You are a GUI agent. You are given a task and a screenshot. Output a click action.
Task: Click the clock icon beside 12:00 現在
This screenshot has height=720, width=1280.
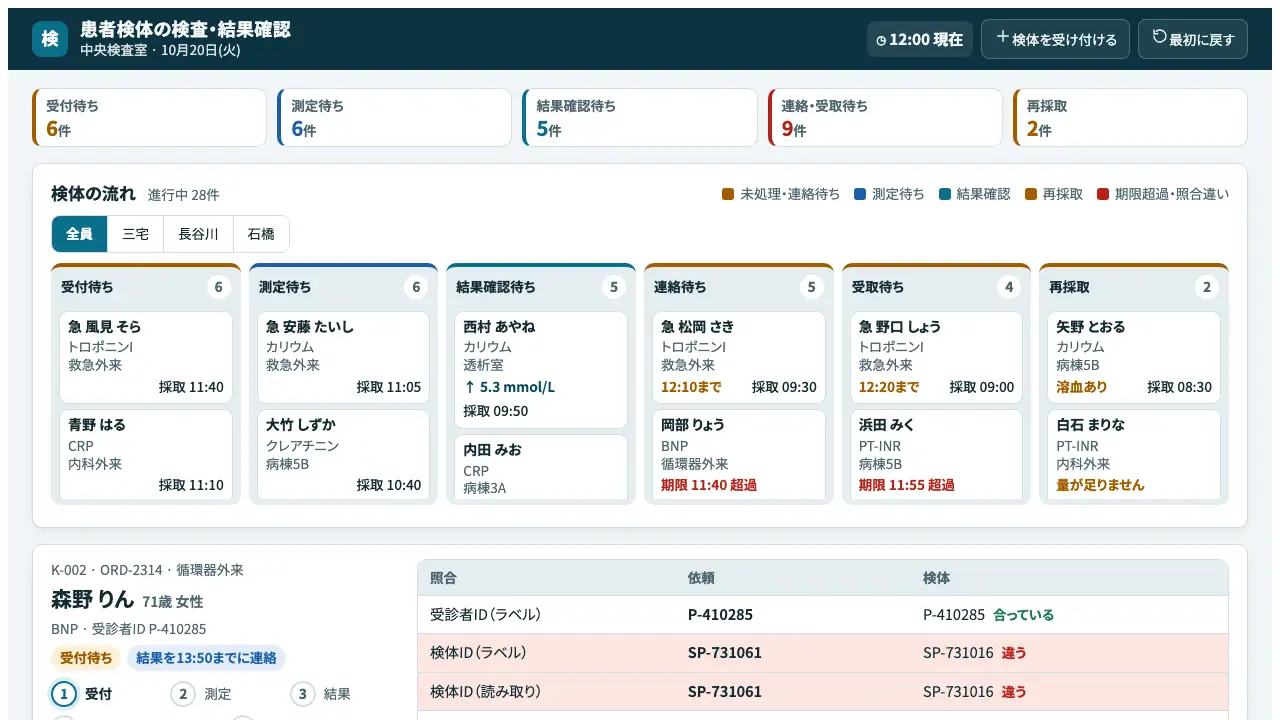click(x=881, y=40)
